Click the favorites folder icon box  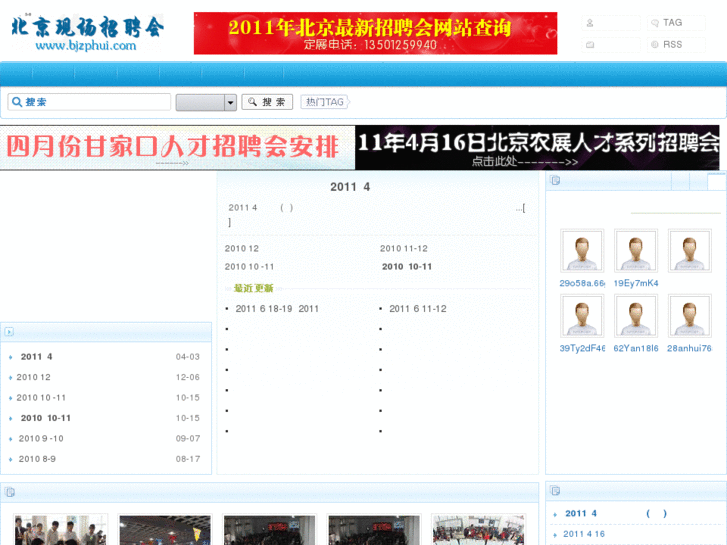pyautogui.click(x=611, y=45)
